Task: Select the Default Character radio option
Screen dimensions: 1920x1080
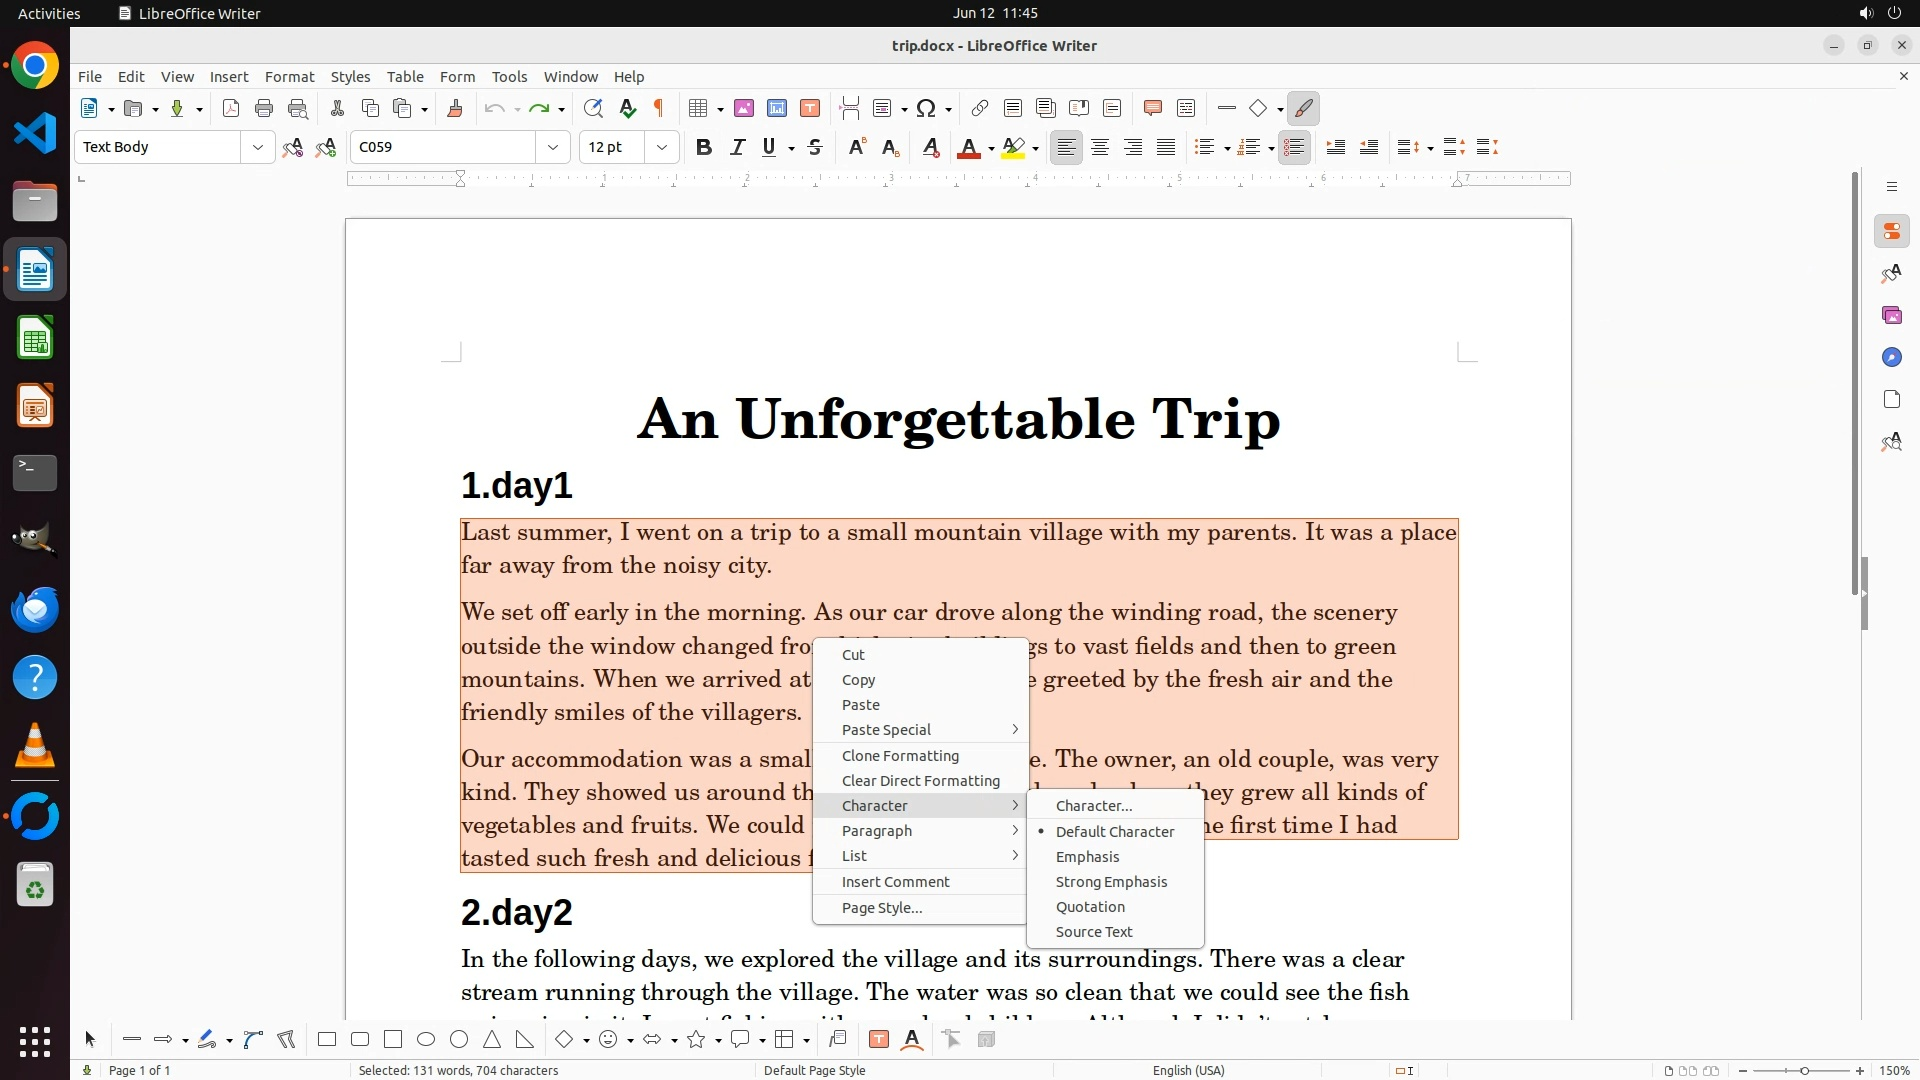Action: tap(1114, 832)
